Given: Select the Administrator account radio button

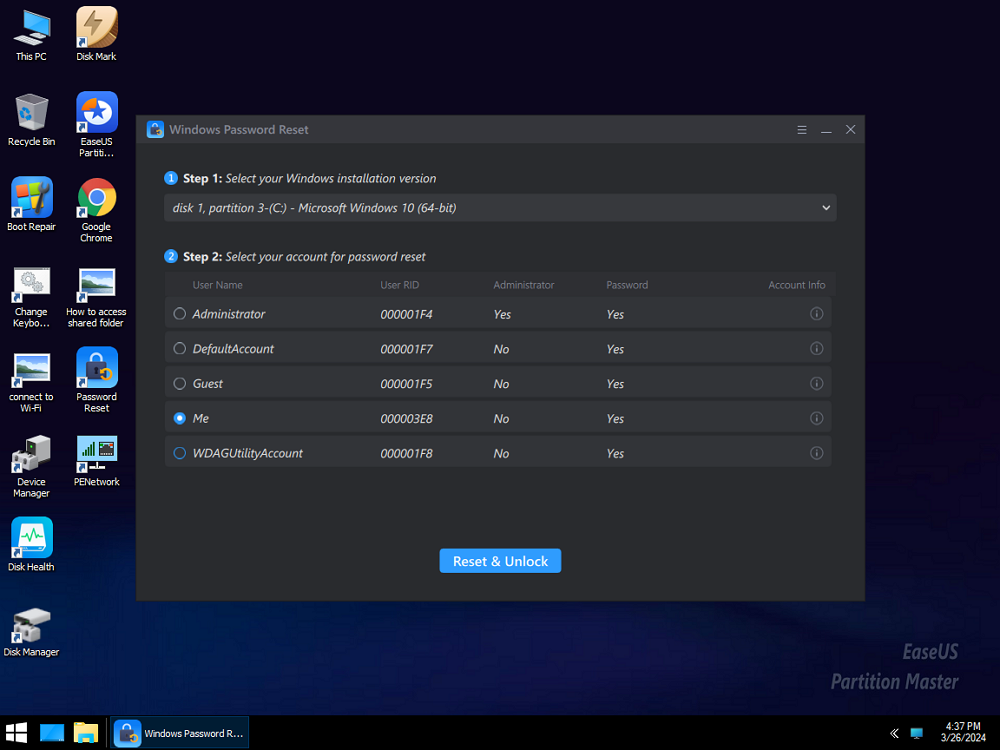Looking at the screenshot, I should [180, 314].
